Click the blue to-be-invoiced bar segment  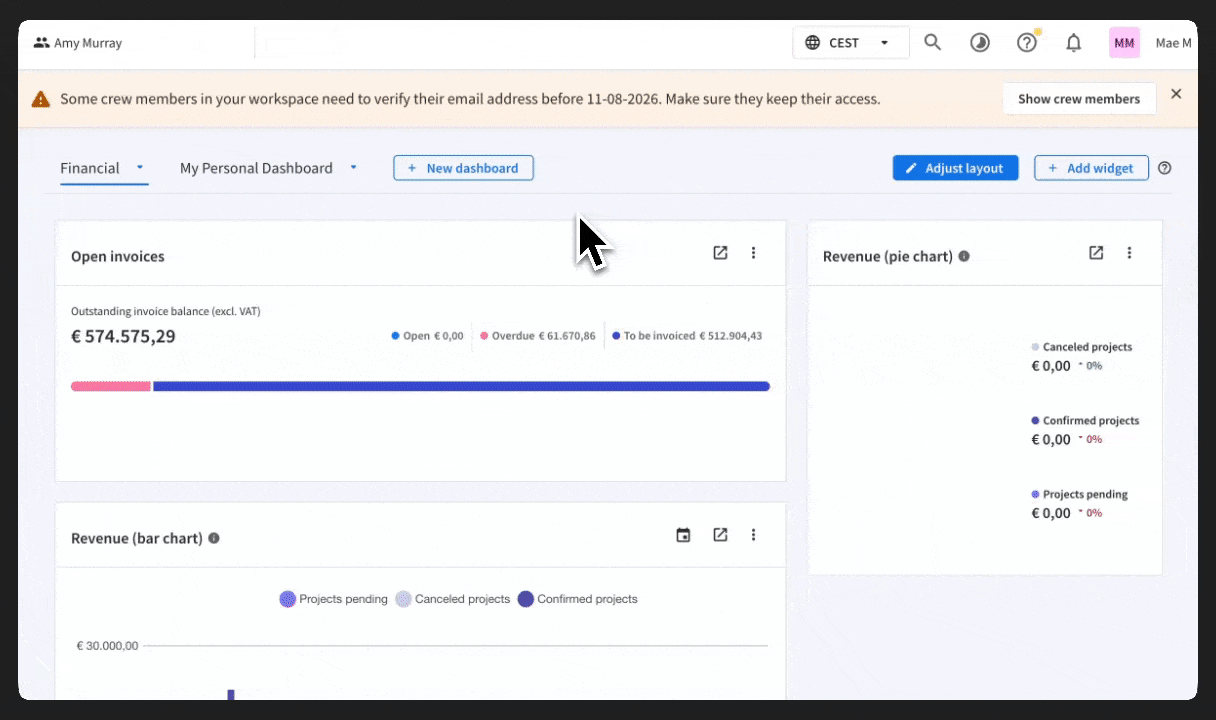click(x=461, y=386)
